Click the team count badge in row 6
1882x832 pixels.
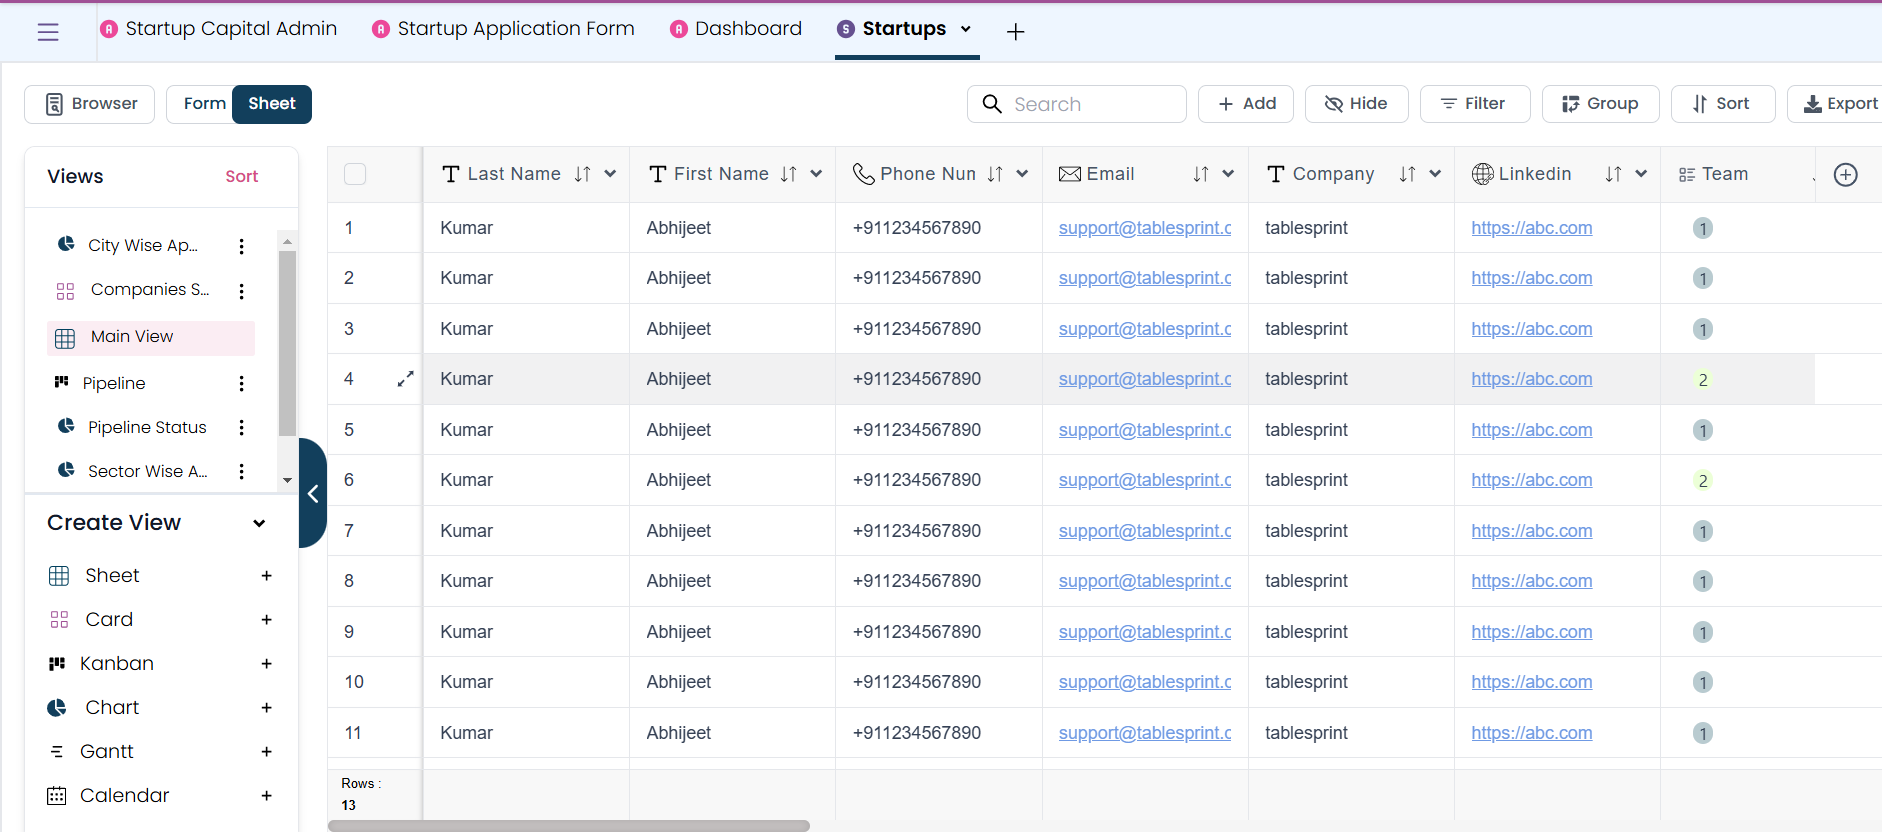(1703, 481)
